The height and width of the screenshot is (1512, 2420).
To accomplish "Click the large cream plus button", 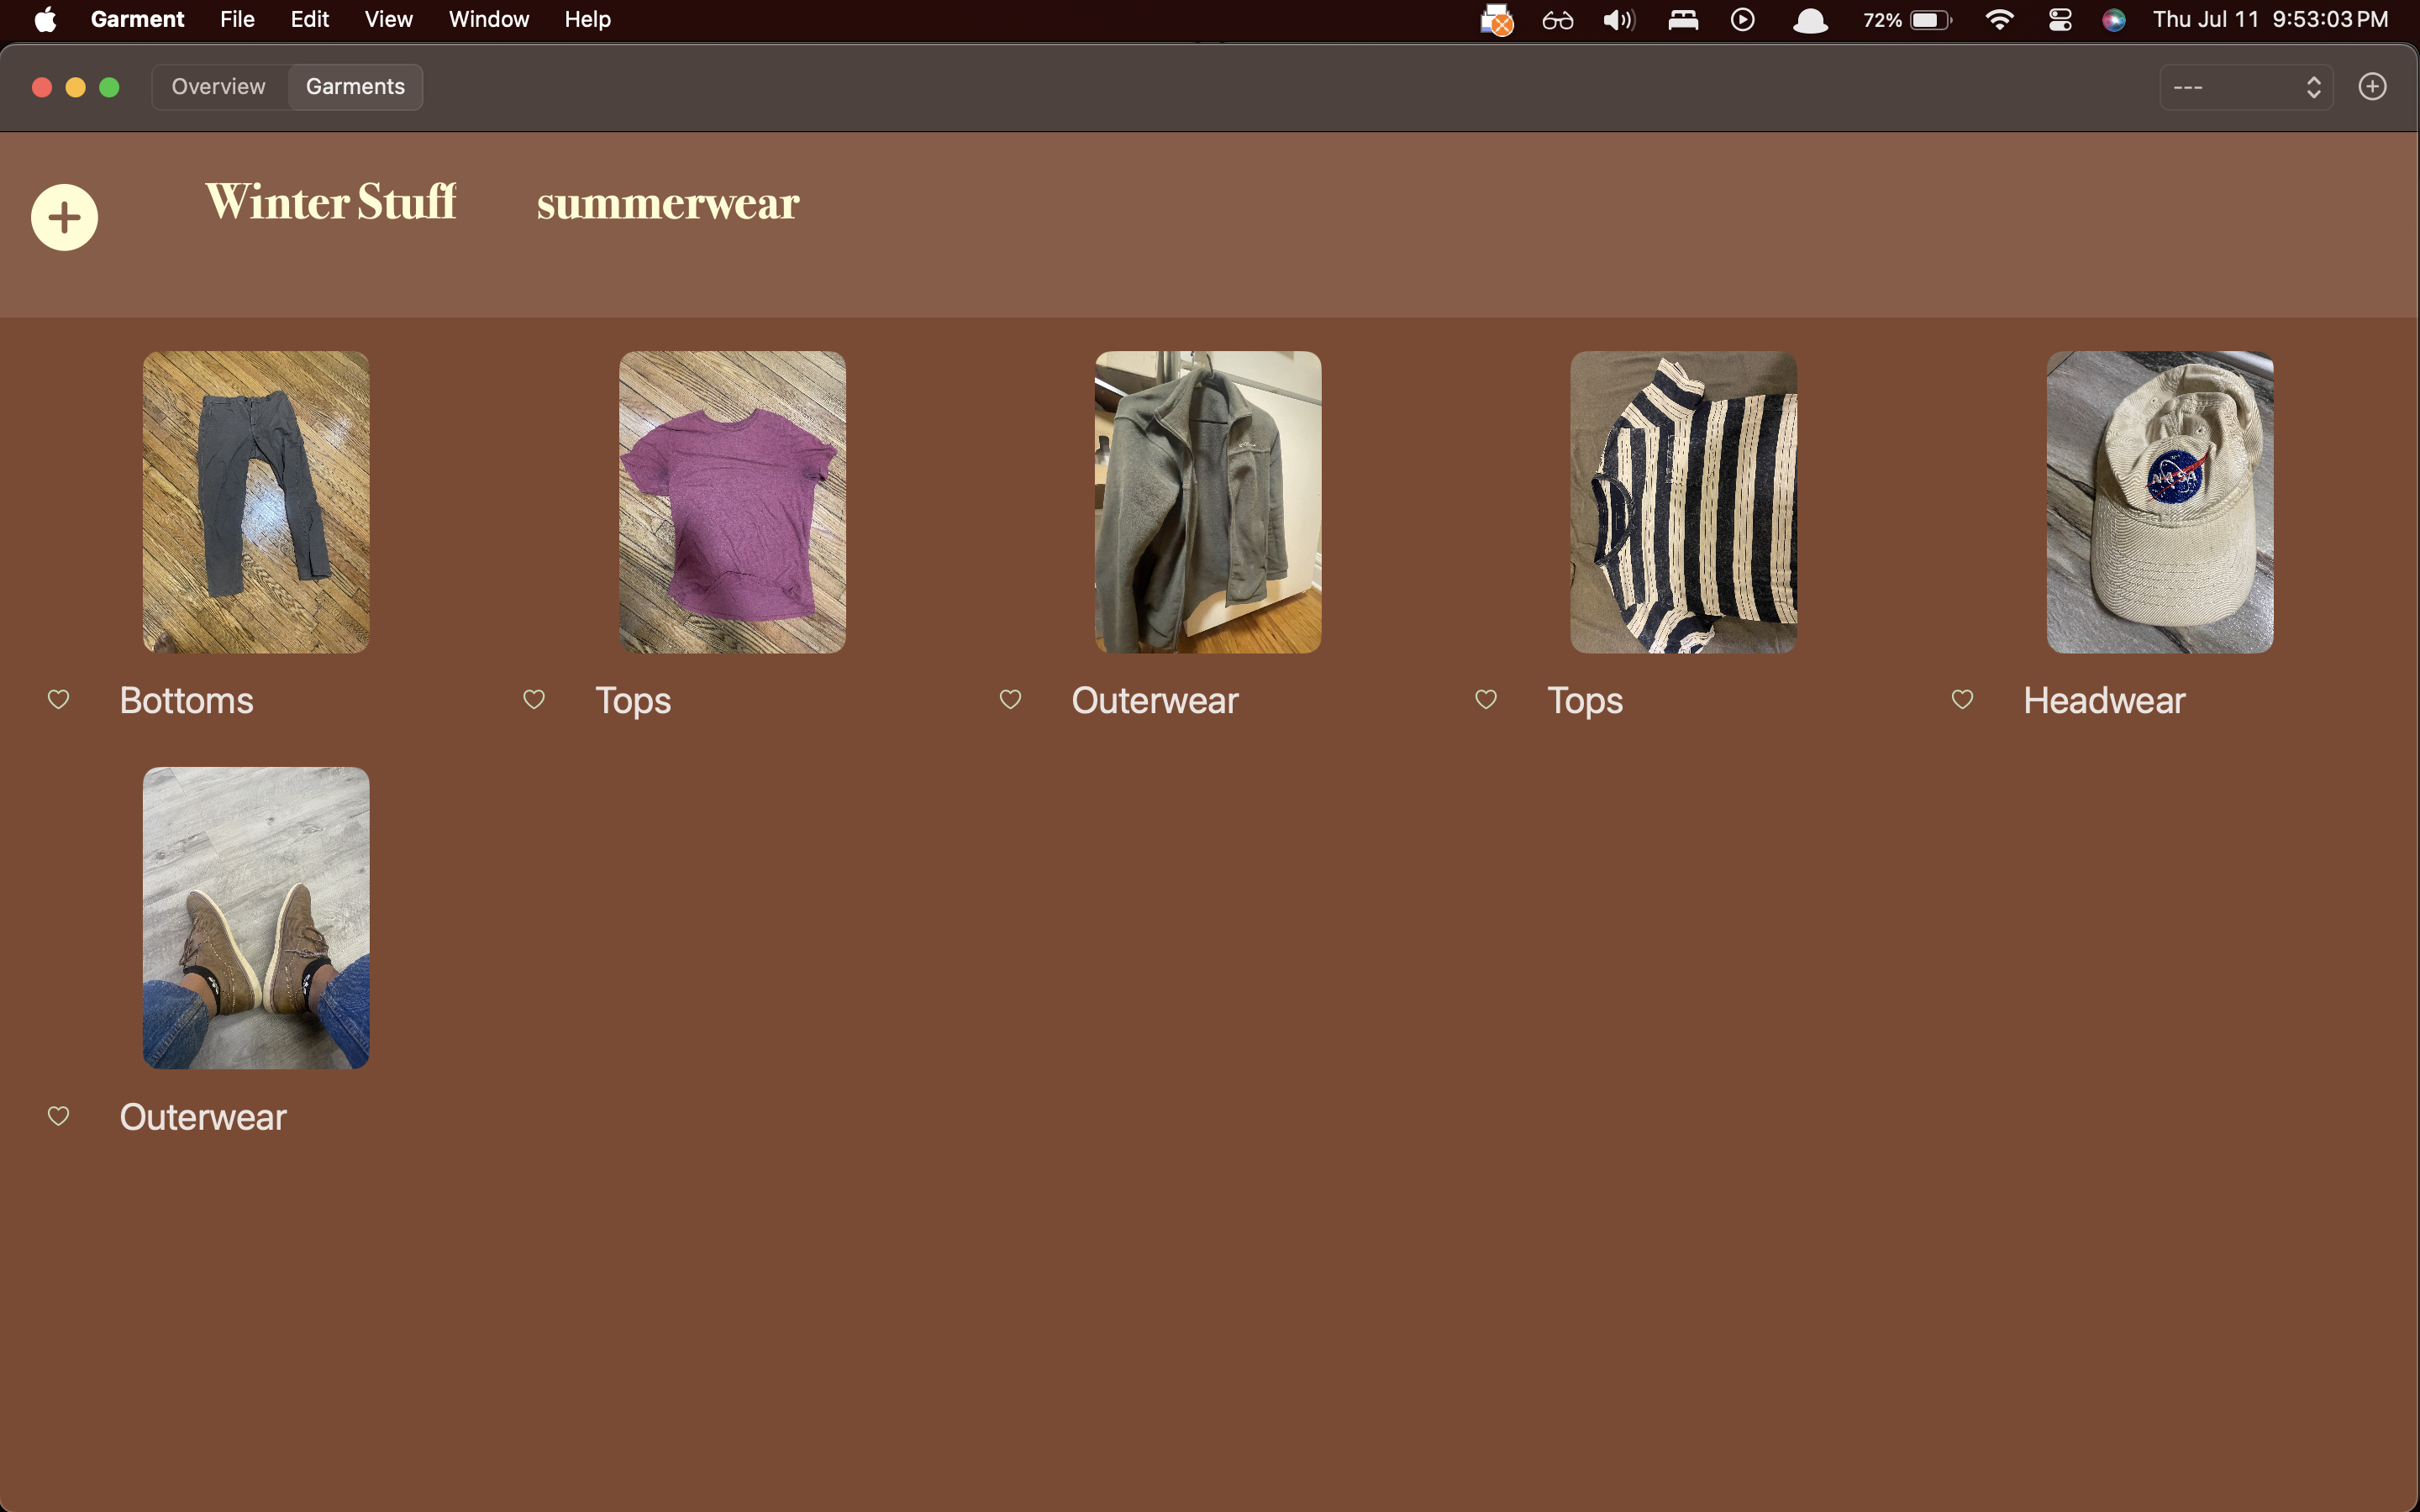I will coord(64,217).
